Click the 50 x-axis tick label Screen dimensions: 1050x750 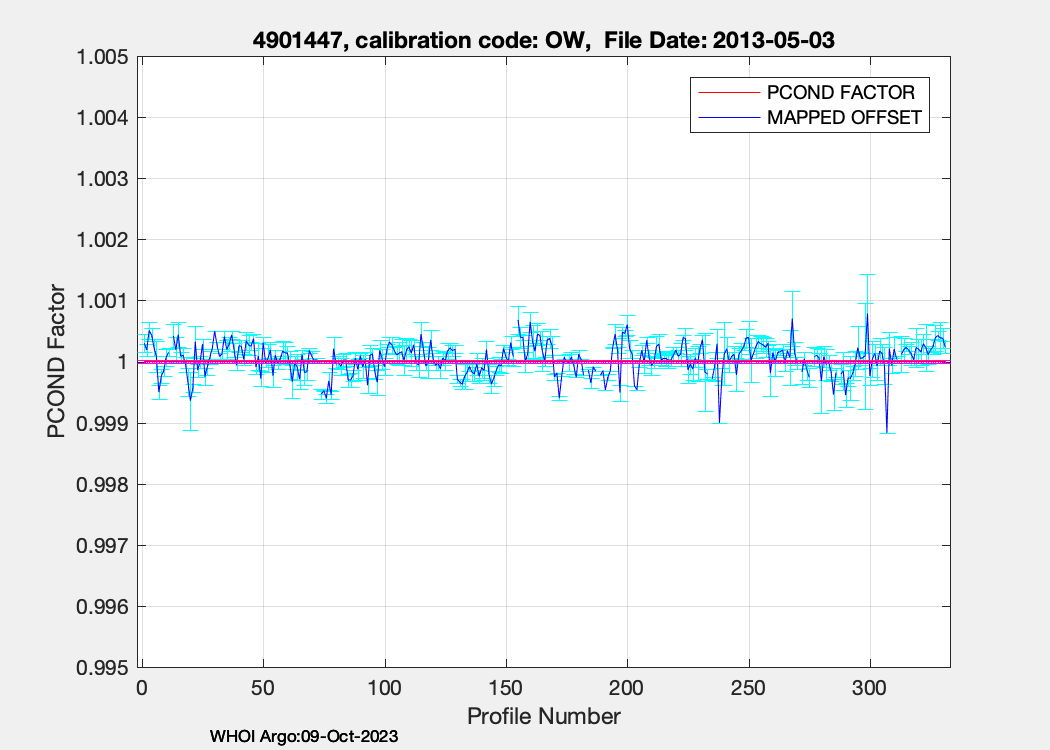coord(262,688)
